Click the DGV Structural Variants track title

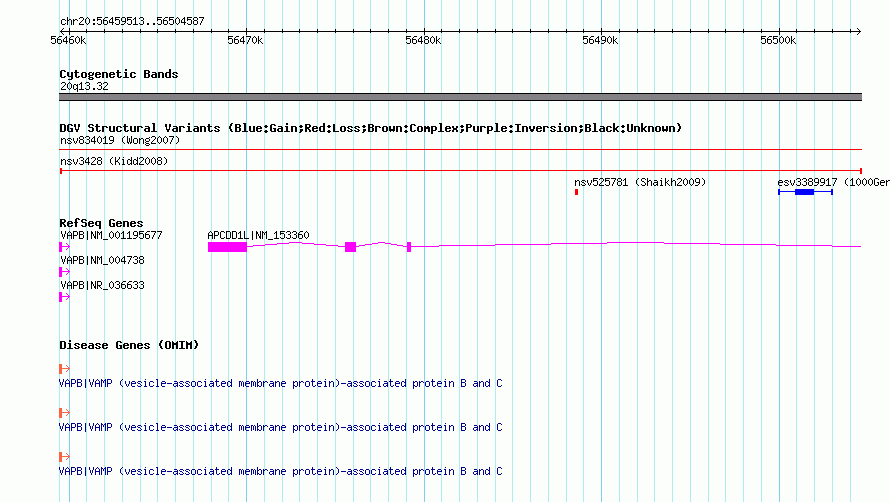pyautogui.click(x=371, y=128)
